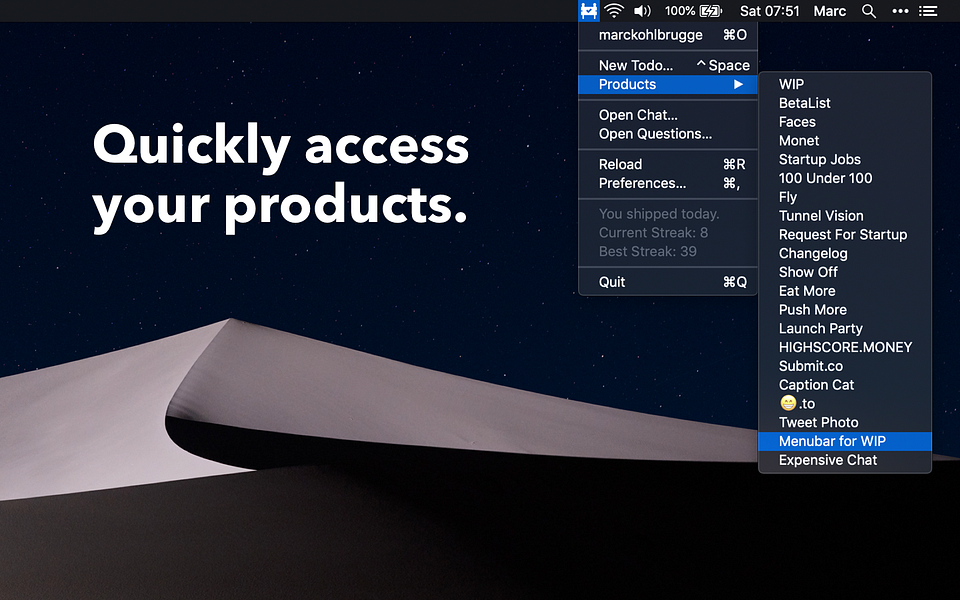Open the Wi-Fi status menu
This screenshot has height=600, width=960.
coord(613,11)
